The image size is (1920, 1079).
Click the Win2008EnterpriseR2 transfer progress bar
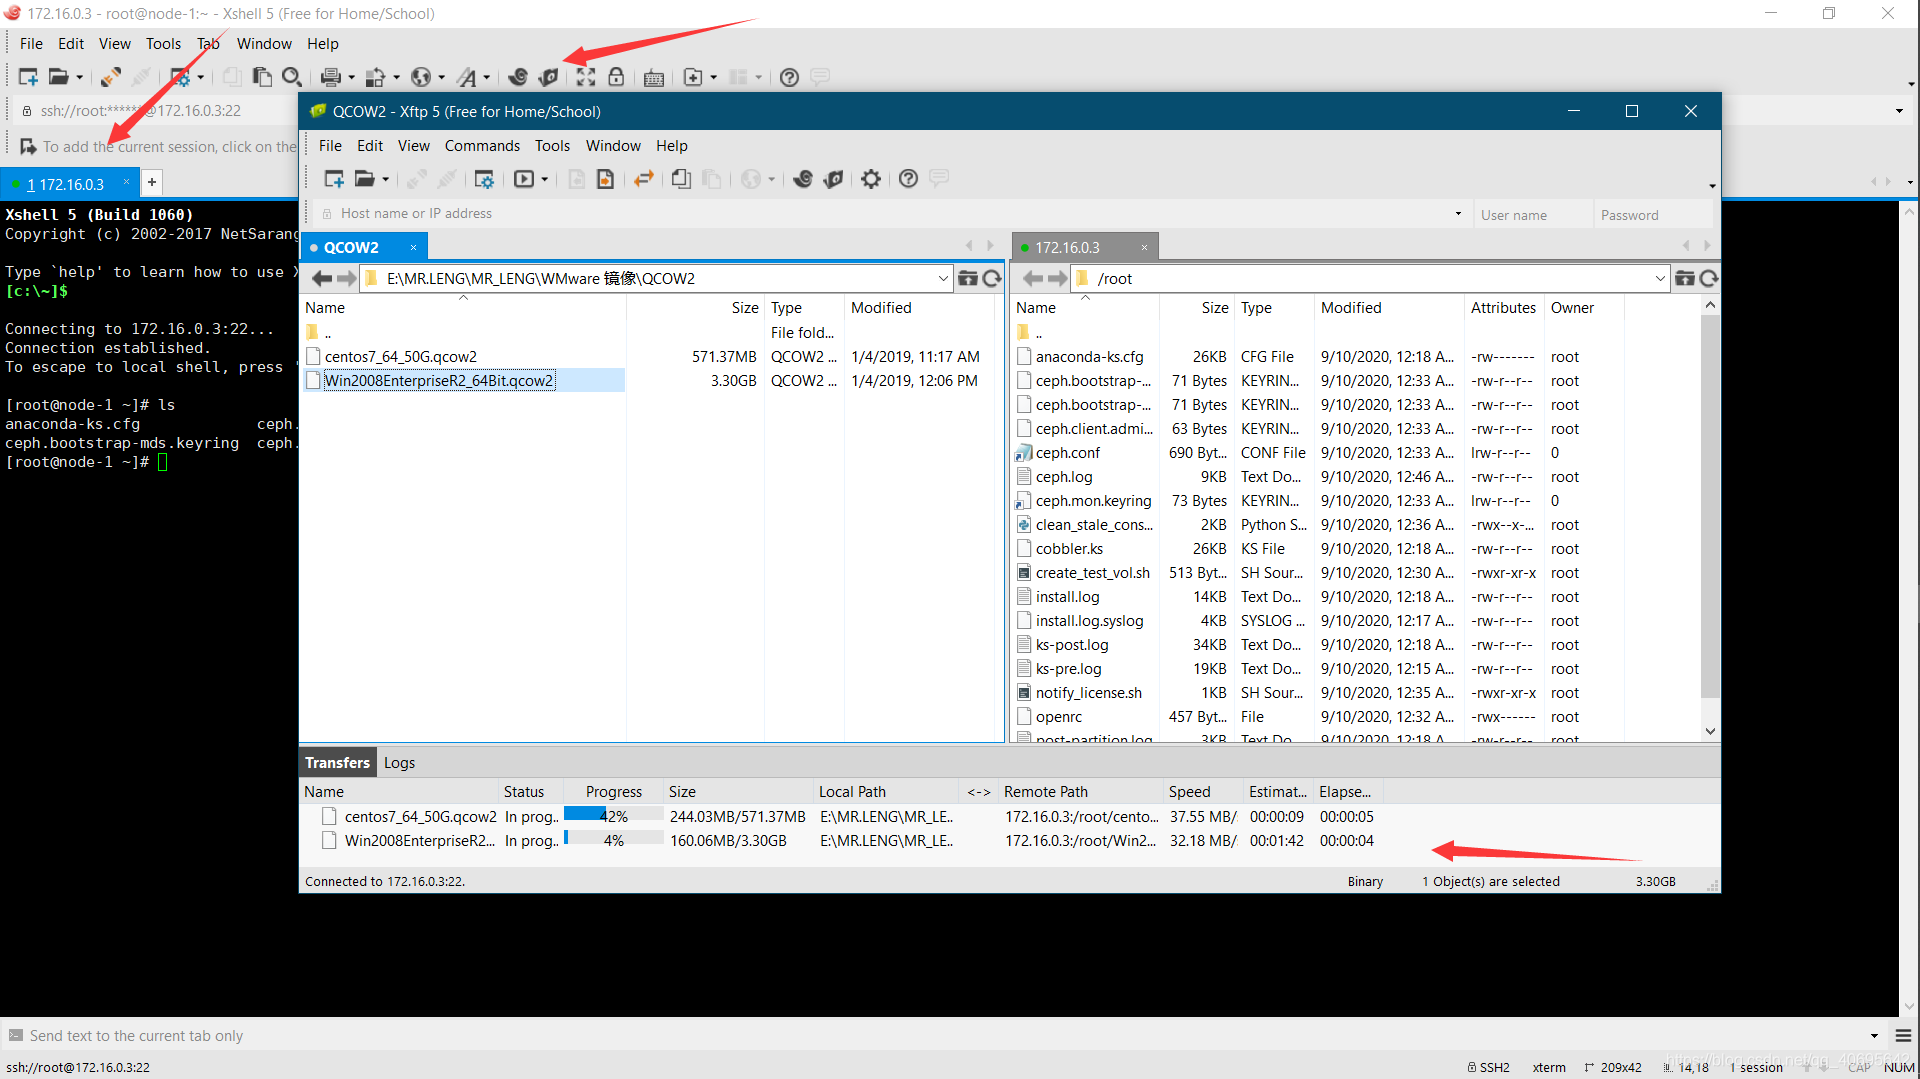point(614,840)
